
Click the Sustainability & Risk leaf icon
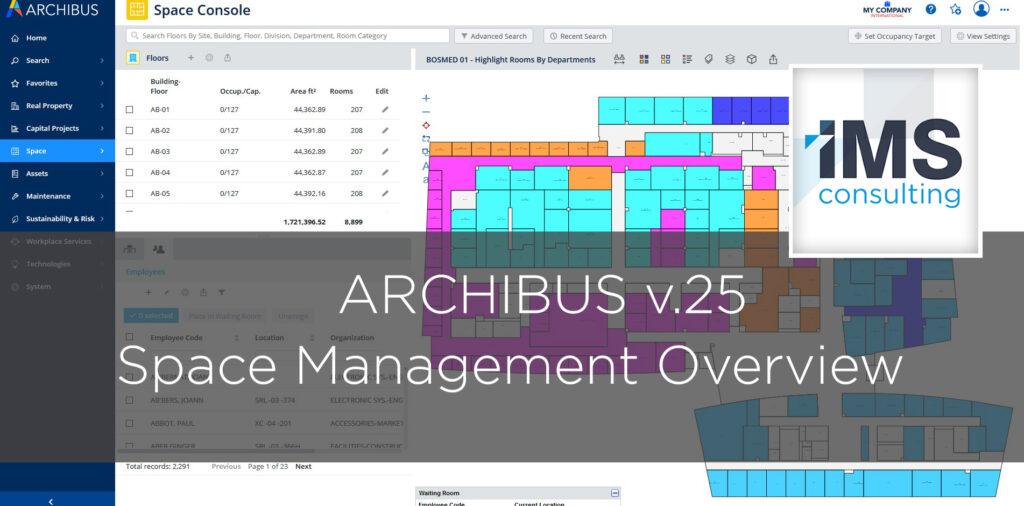pyautogui.click(x=15, y=219)
